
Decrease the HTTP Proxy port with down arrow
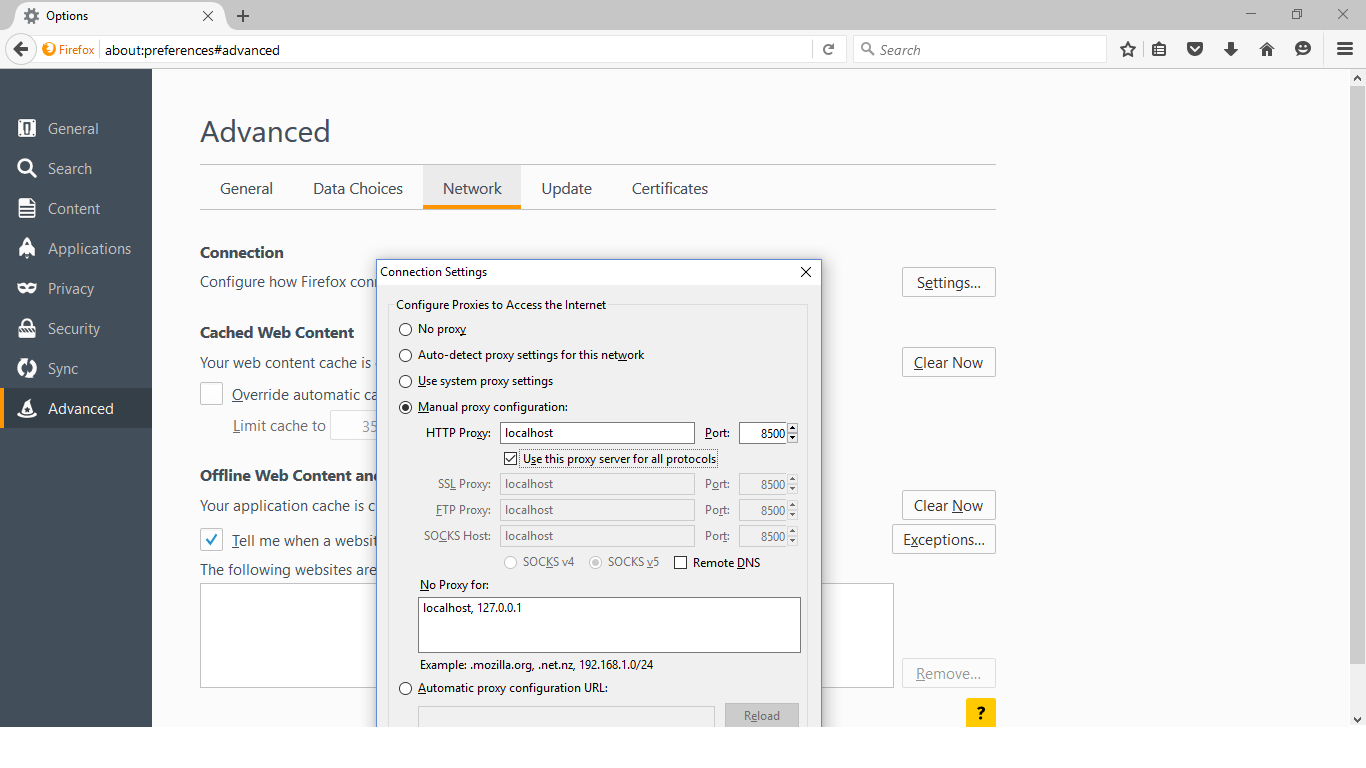(793, 438)
